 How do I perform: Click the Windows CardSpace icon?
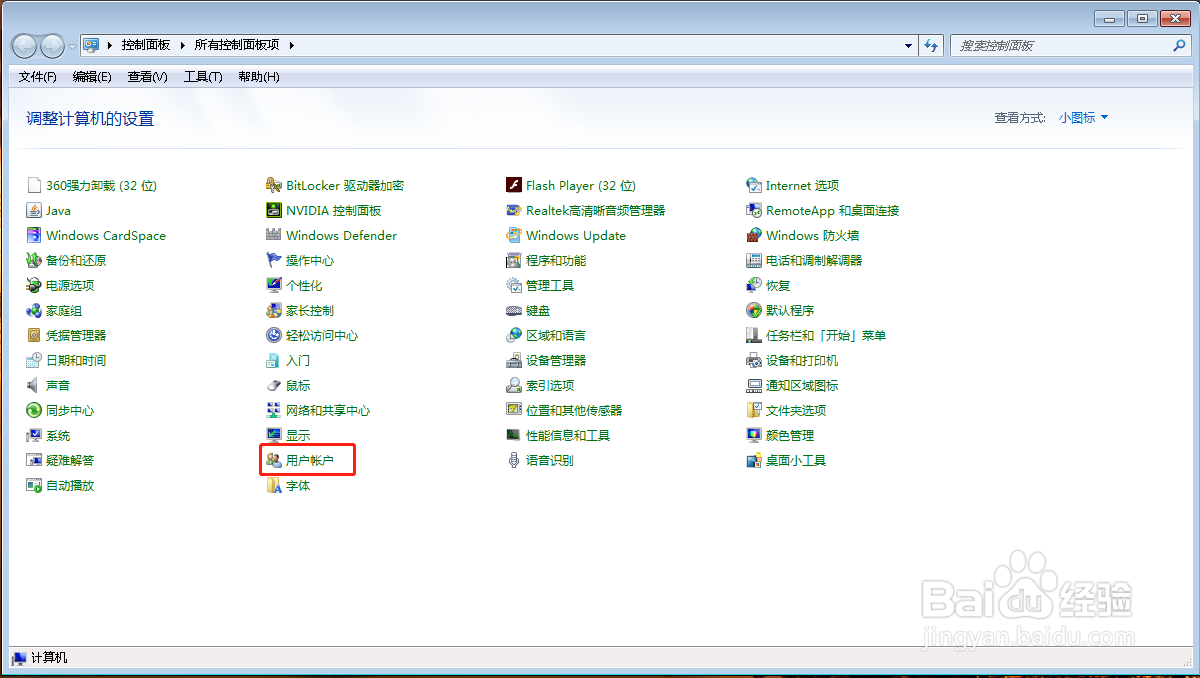[x=34, y=235]
